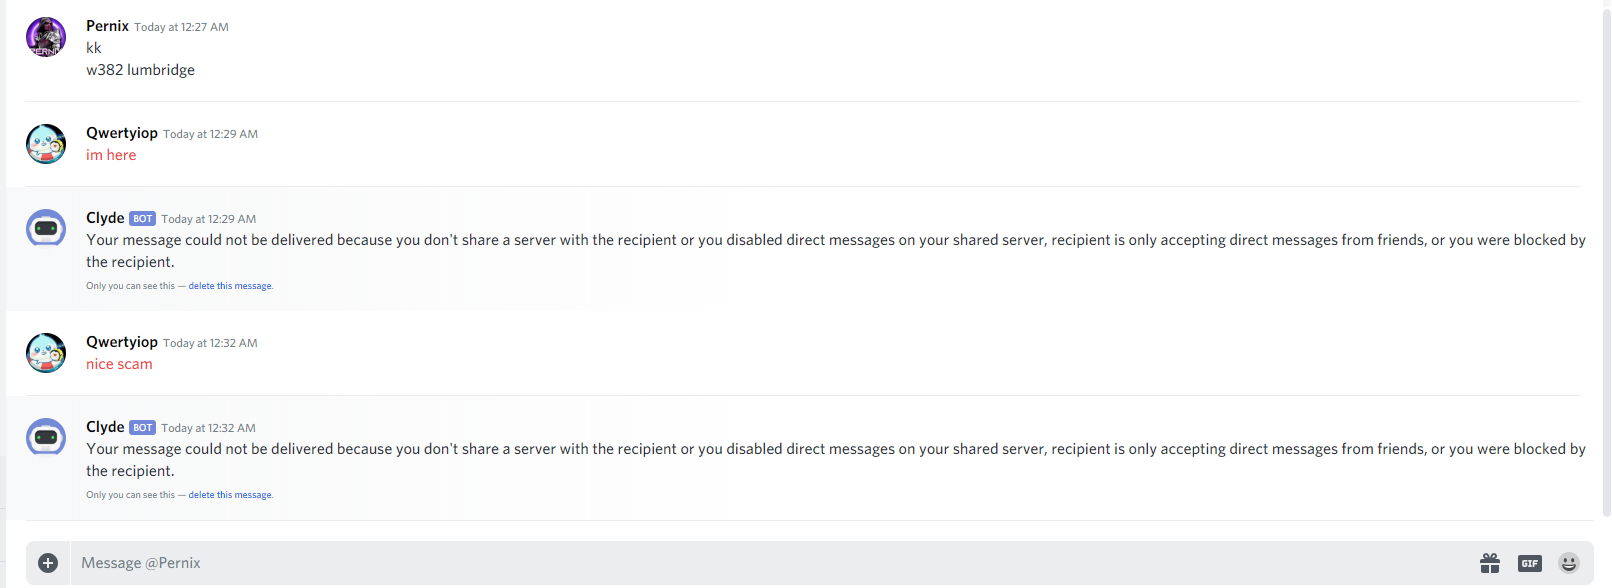Click Clyde's avatar on 12:32 message
Screen dimensions: 1612x588
(46, 438)
